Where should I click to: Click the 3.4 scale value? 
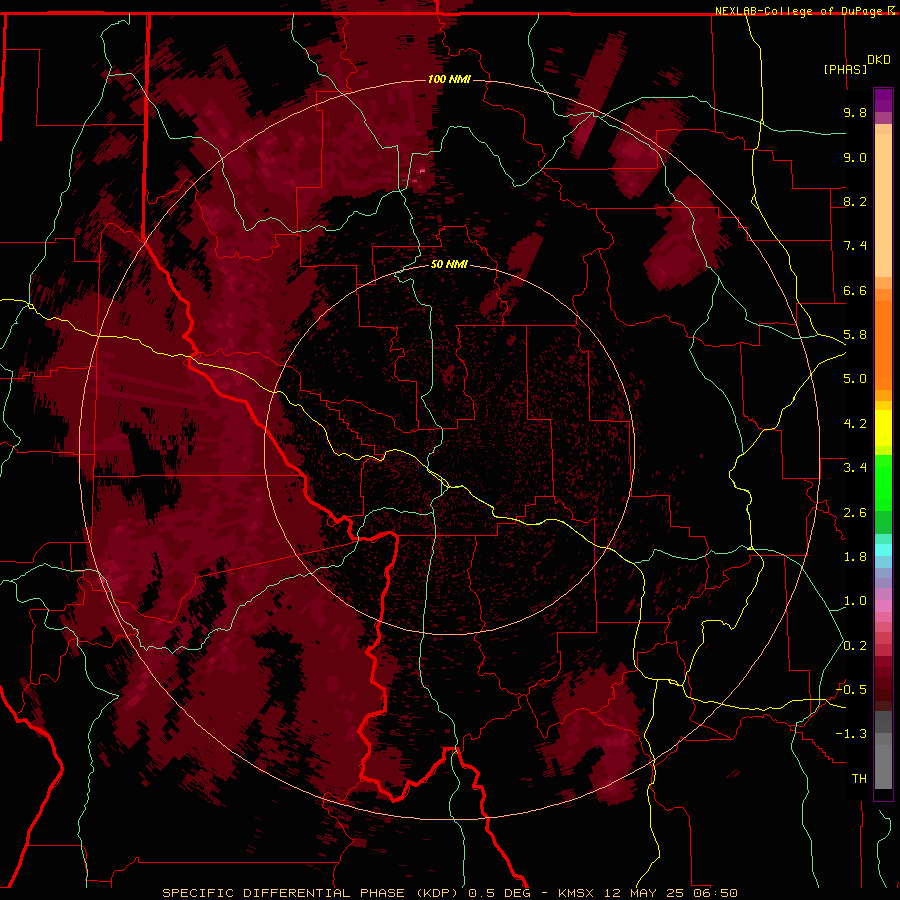(x=855, y=468)
